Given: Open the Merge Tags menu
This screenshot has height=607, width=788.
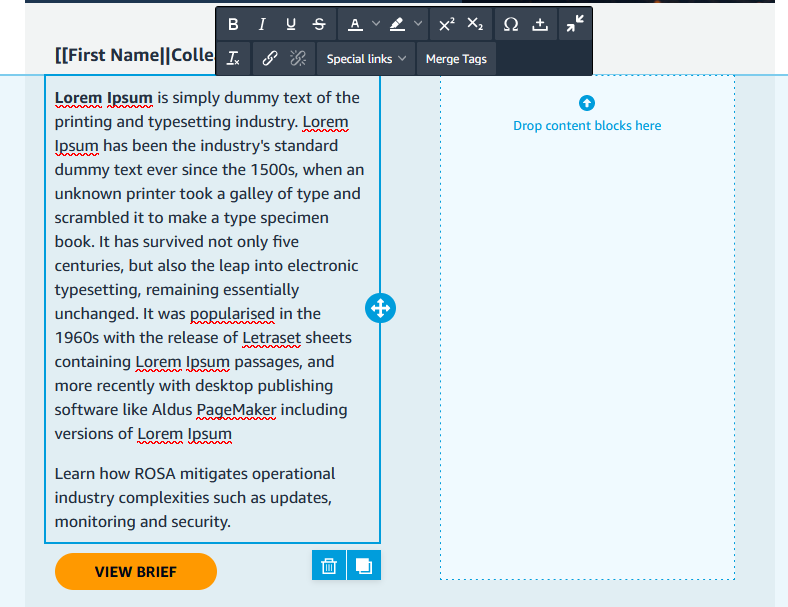Looking at the screenshot, I should pyautogui.click(x=456, y=59).
